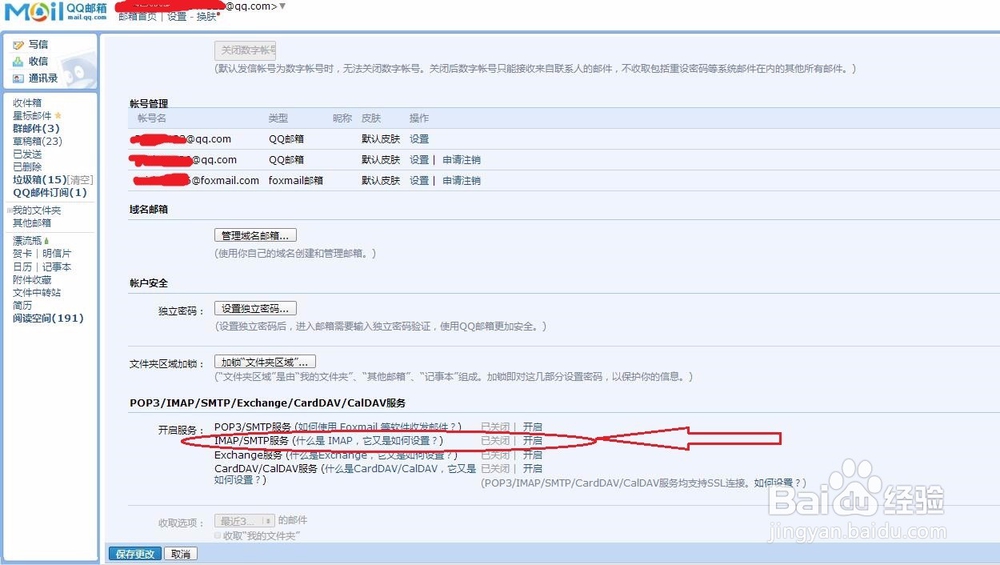Click 申请注销 for the foxmail.com account
This screenshot has height=565, width=1000.
(462, 180)
